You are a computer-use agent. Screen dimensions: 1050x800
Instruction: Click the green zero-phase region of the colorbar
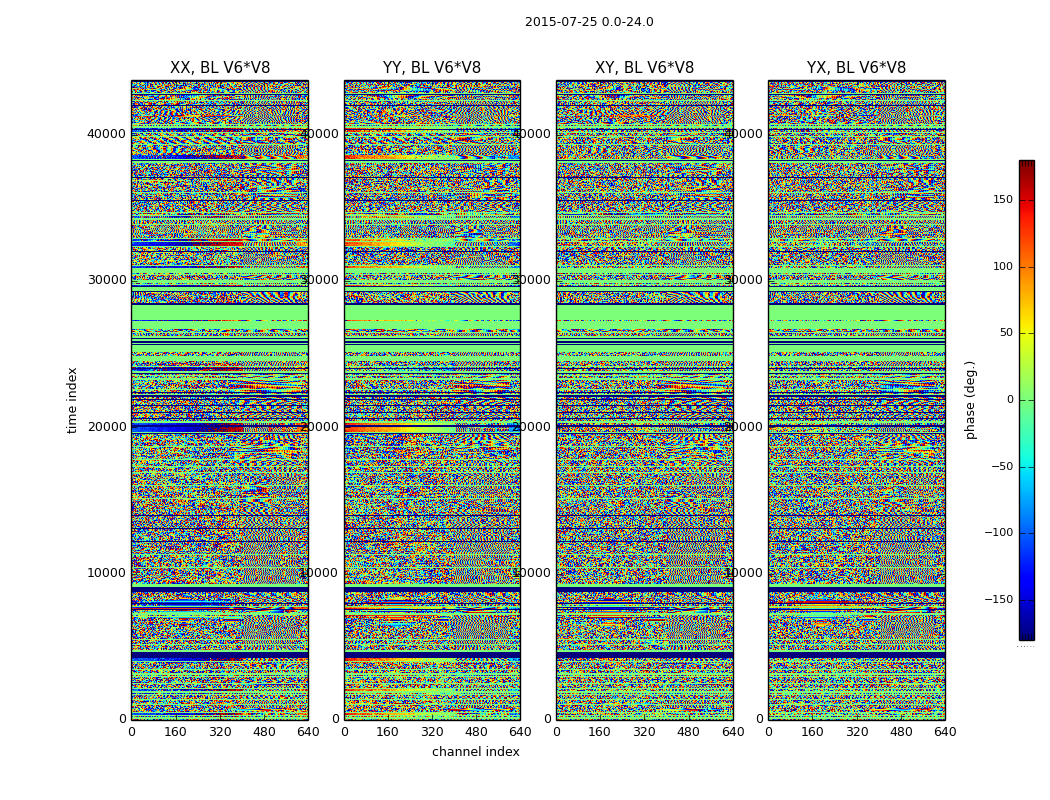pyautogui.click(x=1026, y=400)
